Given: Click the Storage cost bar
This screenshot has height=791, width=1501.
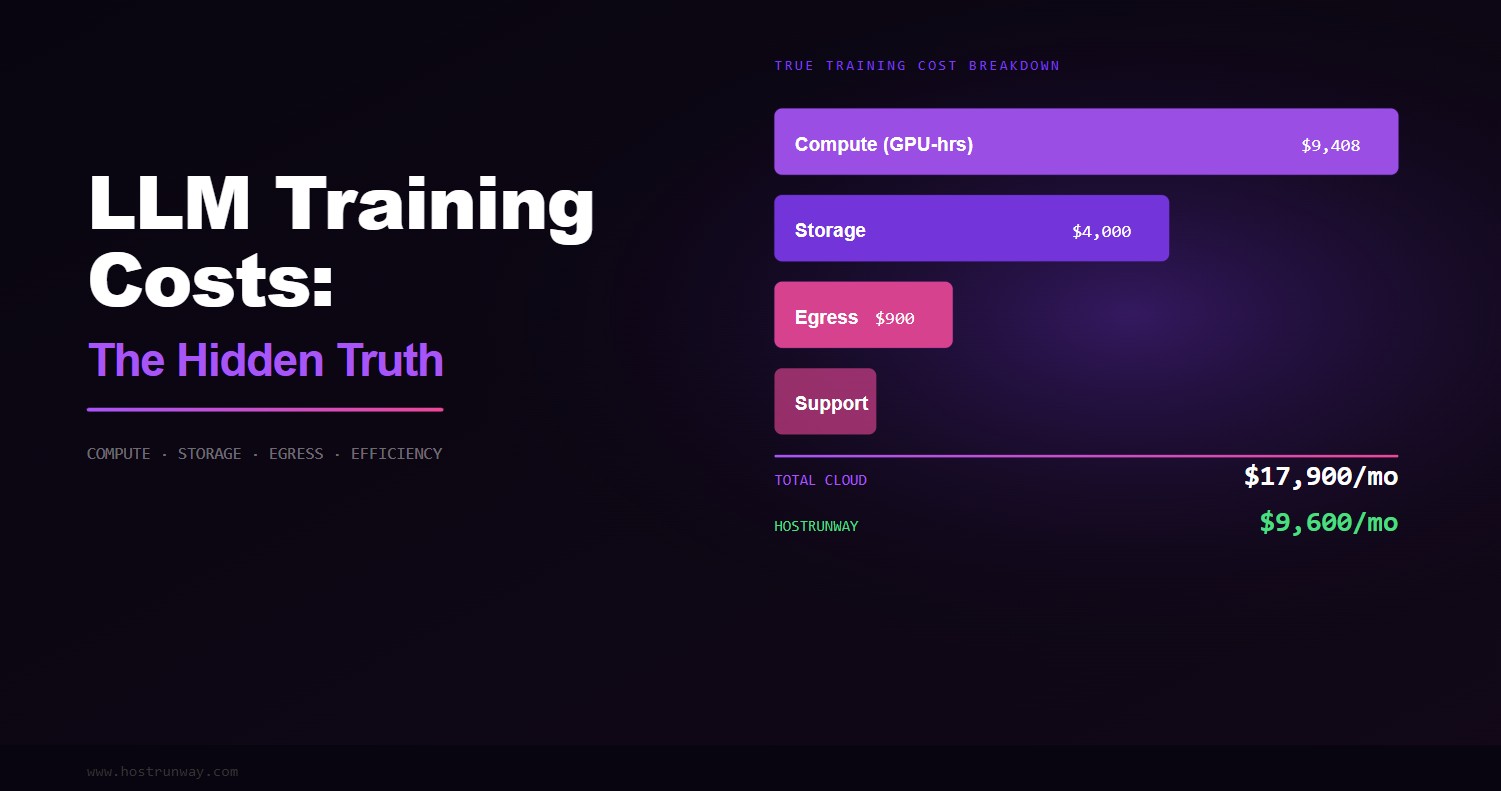Looking at the screenshot, I should pos(971,228).
